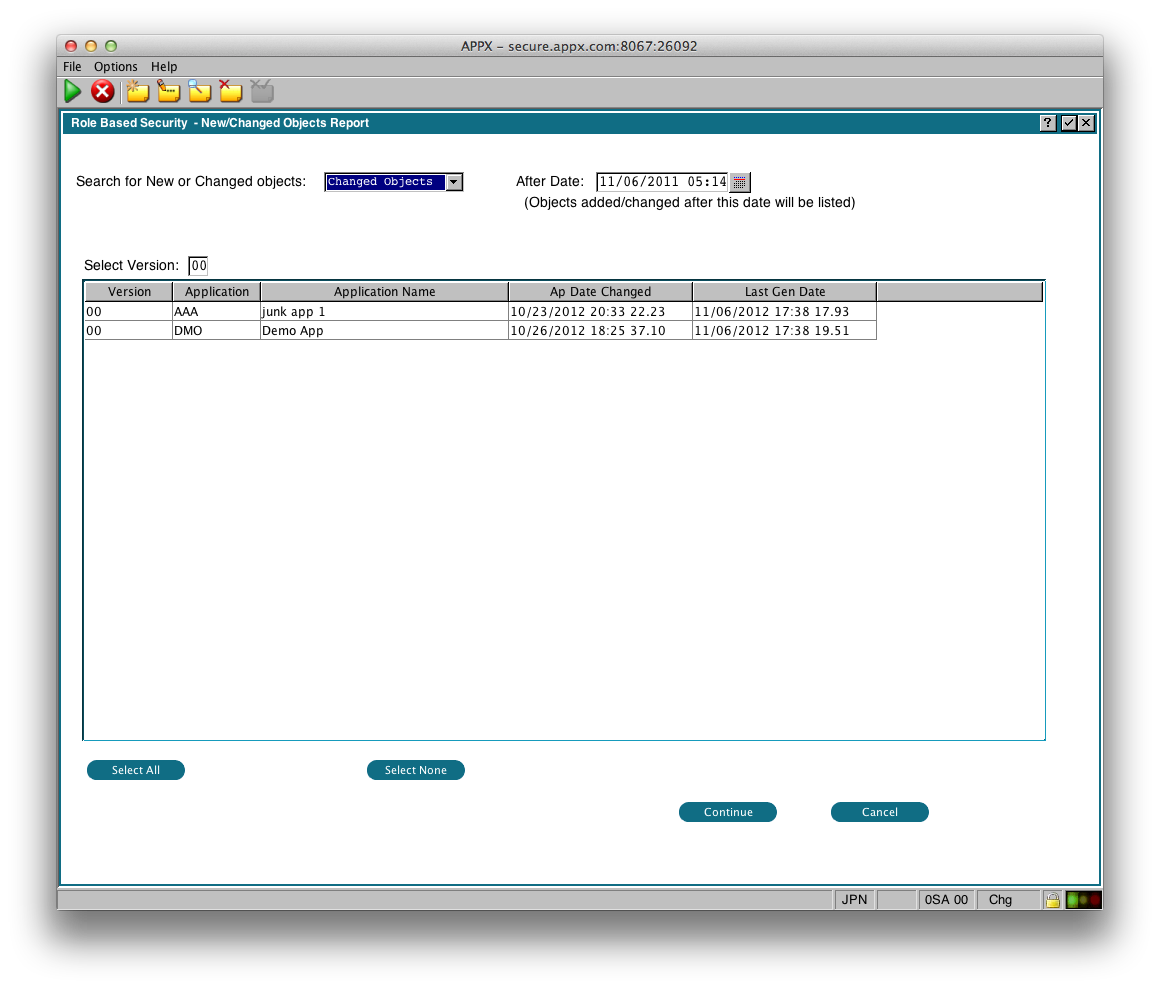1160x989 pixels.
Task: Click the red cancel X toolbar icon
Action: point(102,92)
